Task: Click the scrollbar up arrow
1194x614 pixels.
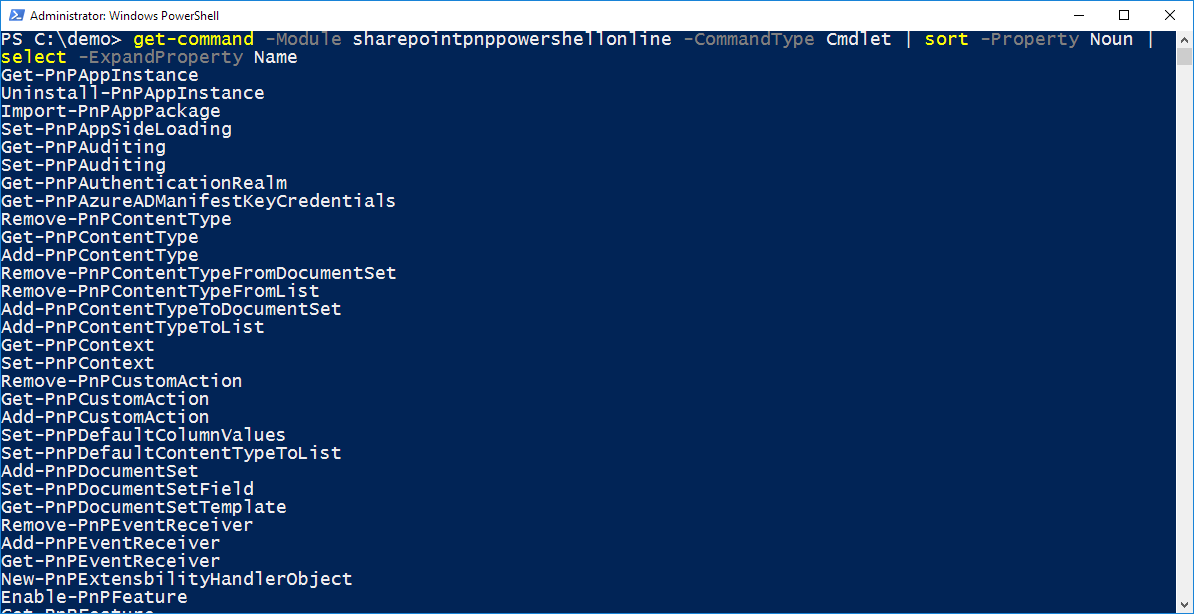Action: pyautogui.click(x=1184, y=37)
